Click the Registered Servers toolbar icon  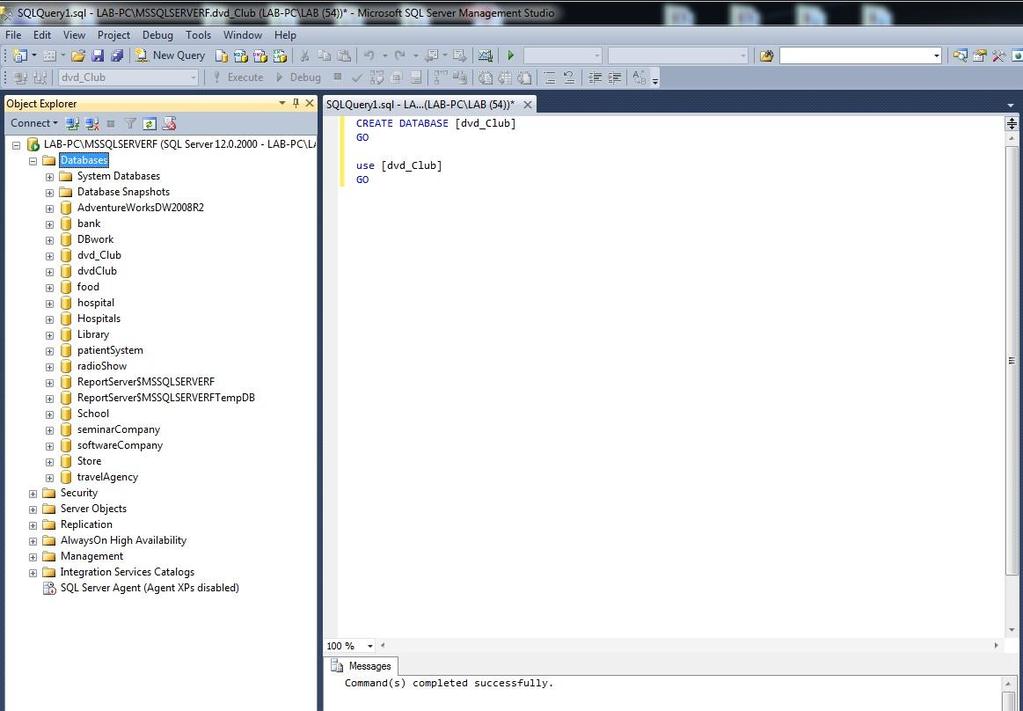click(960, 56)
